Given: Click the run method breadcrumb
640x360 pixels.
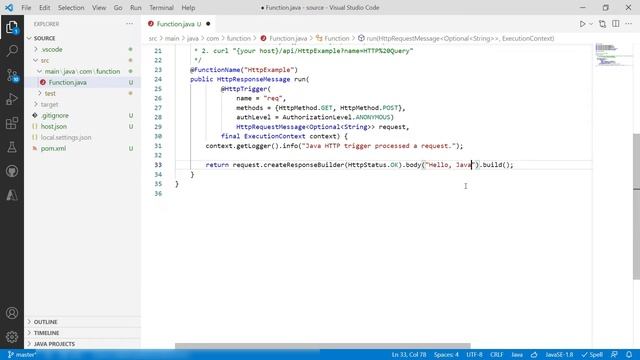Looking at the screenshot, I should pos(456,38).
